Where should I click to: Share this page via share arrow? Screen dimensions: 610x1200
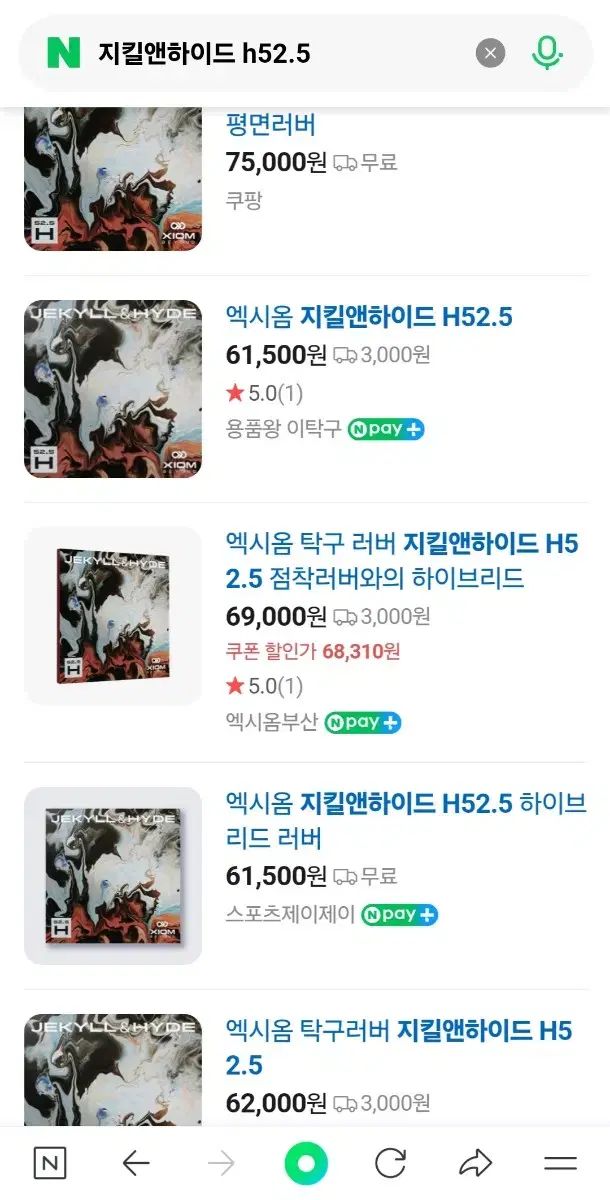pos(475,1163)
